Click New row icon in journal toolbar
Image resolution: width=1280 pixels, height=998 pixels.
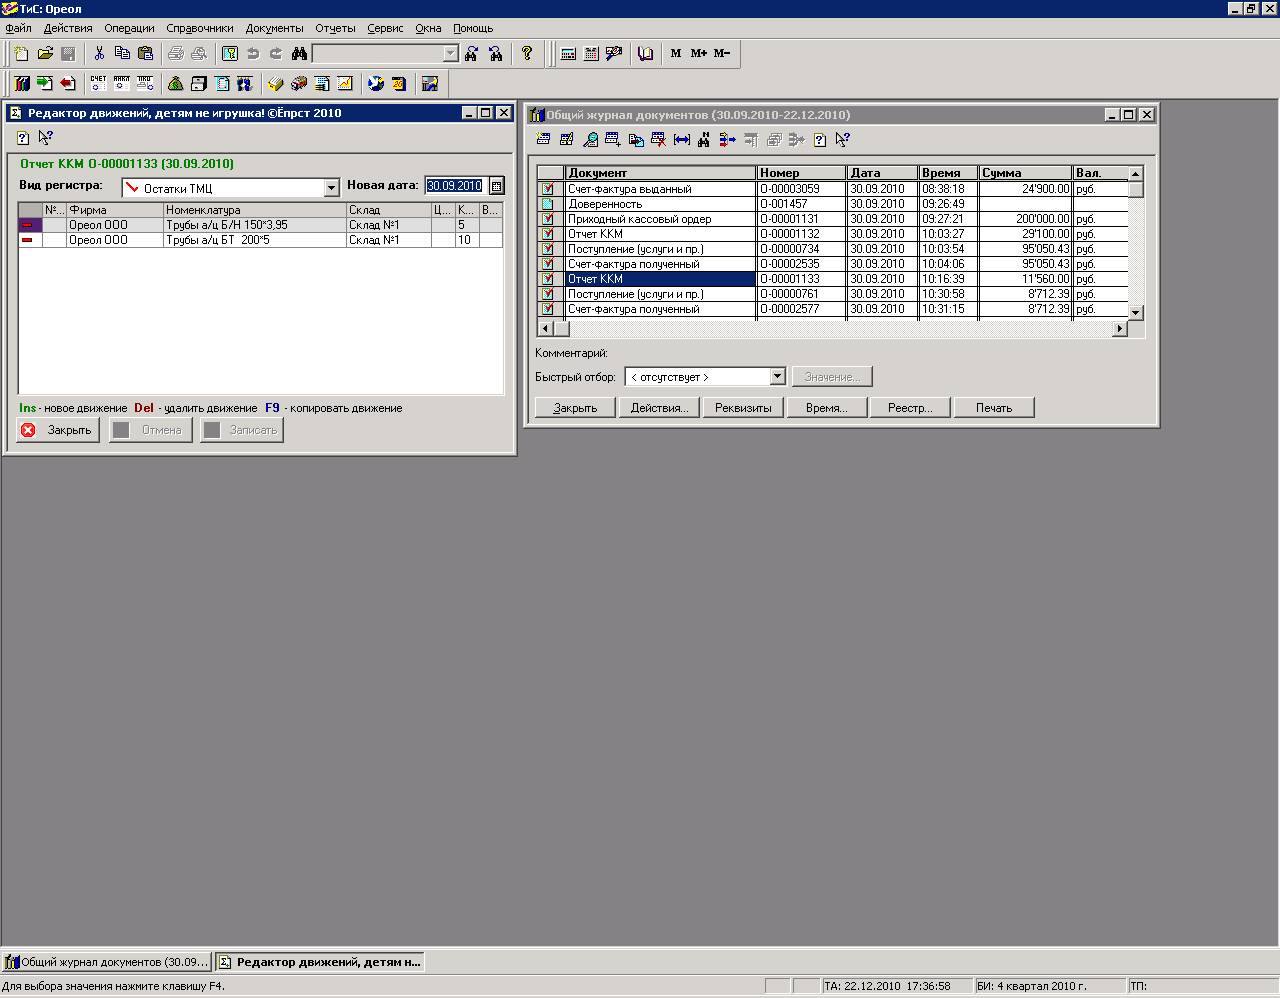click(x=543, y=140)
